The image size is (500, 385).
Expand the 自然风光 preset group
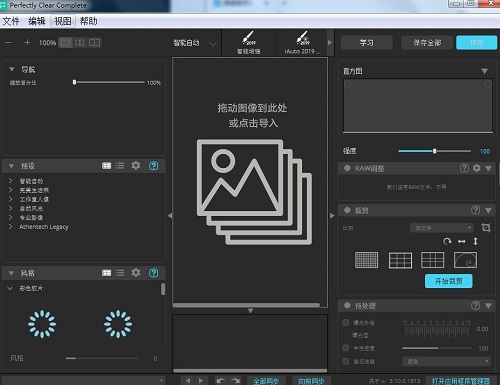[11, 208]
